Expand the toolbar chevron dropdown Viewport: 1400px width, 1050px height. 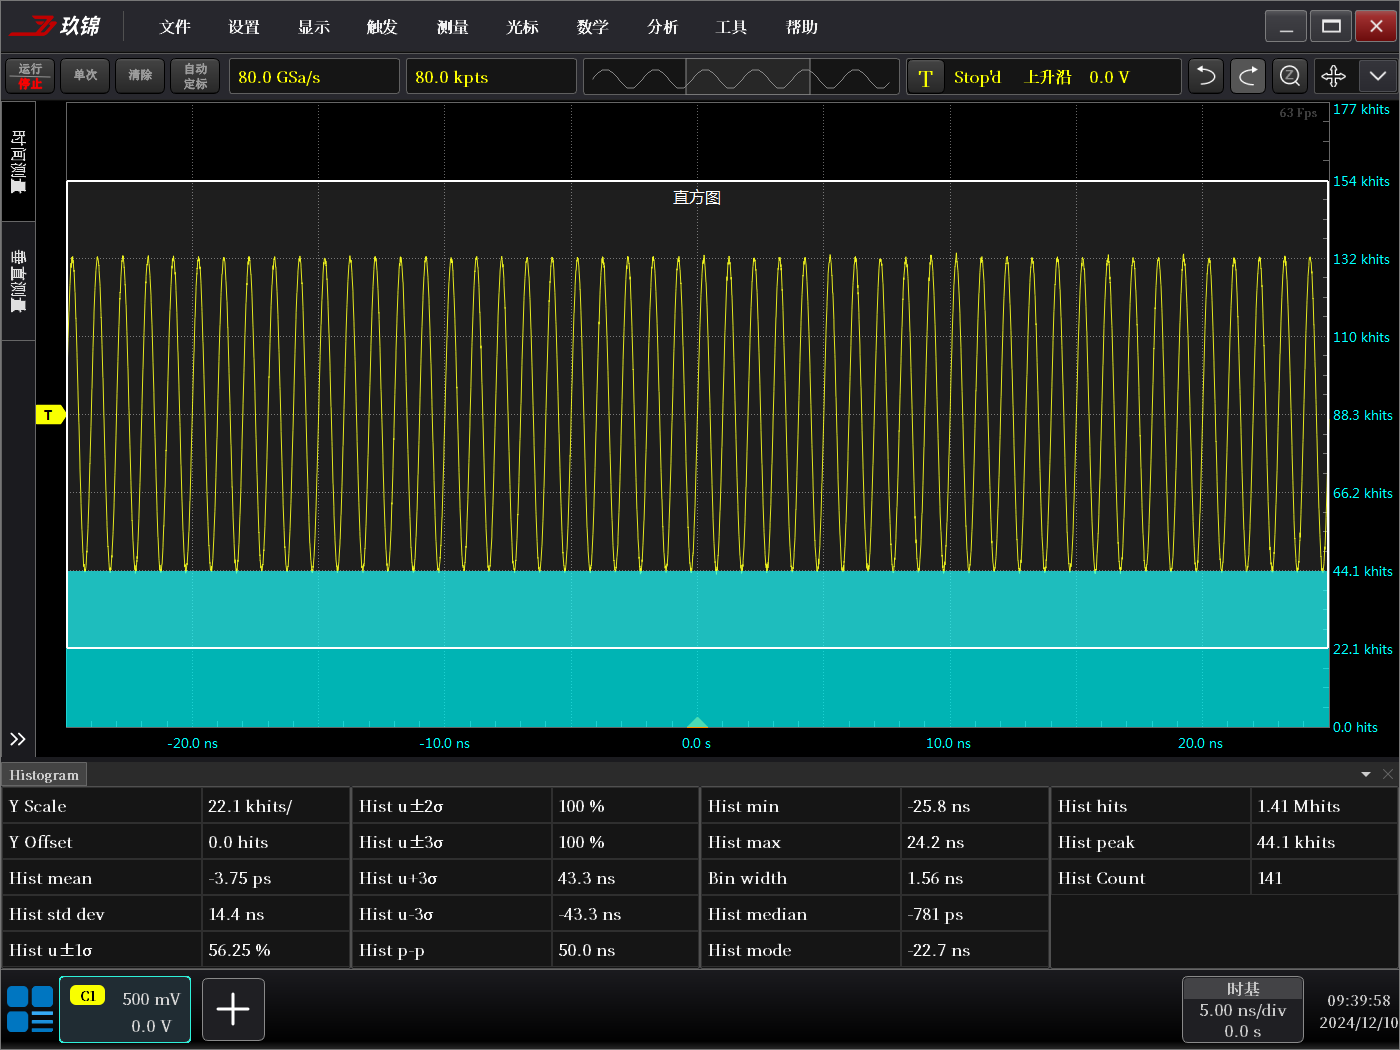pyautogui.click(x=1377, y=76)
